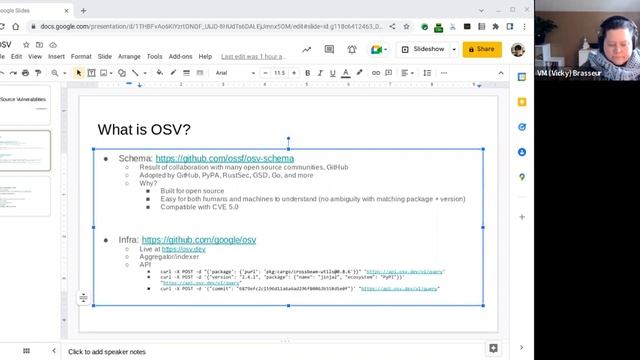This screenshot has height=360, width=640.
Task: Open the Format menu
Action: [x=81, y=57]
